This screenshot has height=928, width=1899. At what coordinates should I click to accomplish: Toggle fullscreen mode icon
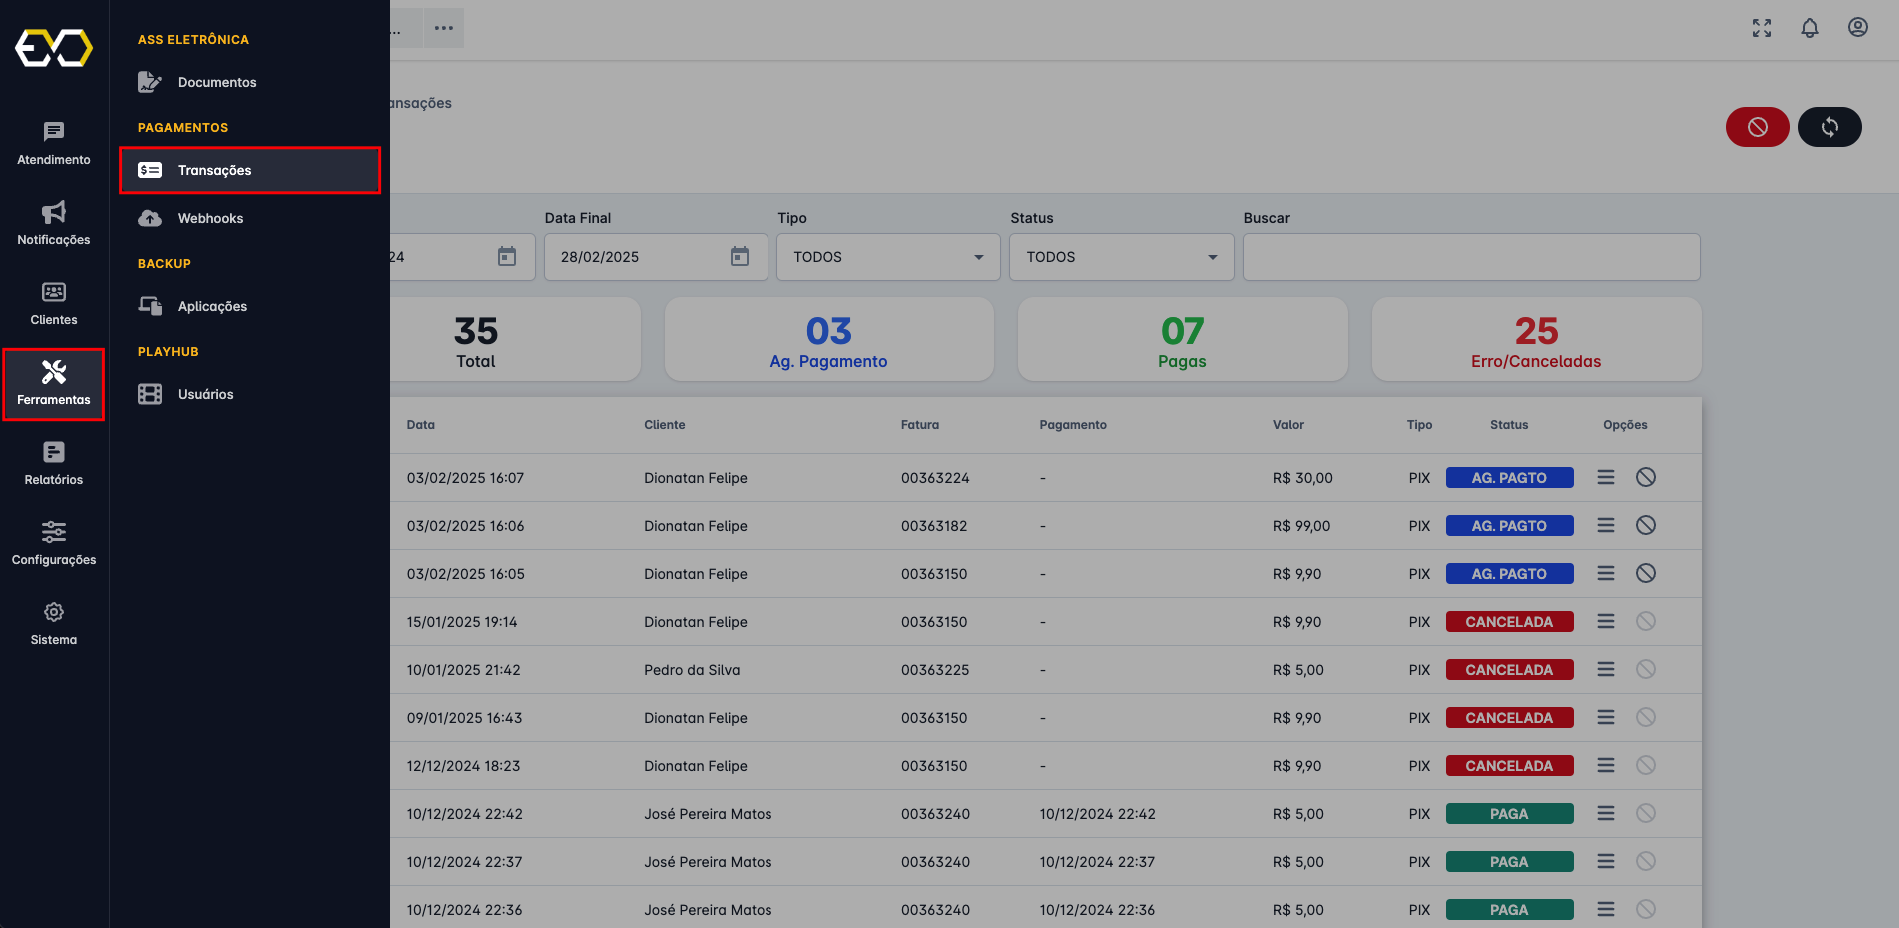[x=1761, y=28]
